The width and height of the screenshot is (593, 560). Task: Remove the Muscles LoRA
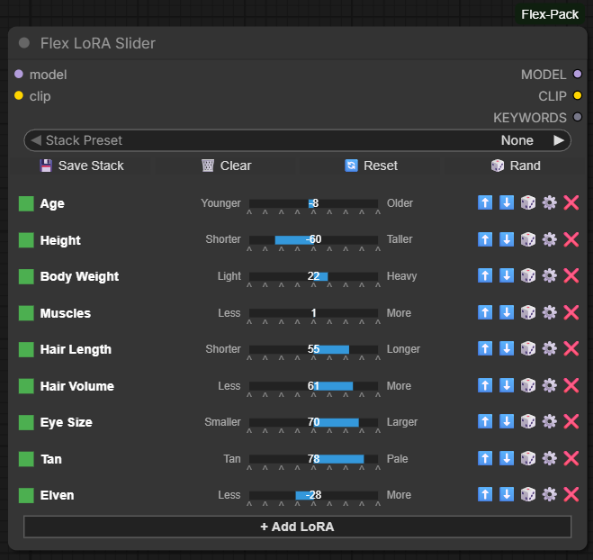[x=571, y=313]
